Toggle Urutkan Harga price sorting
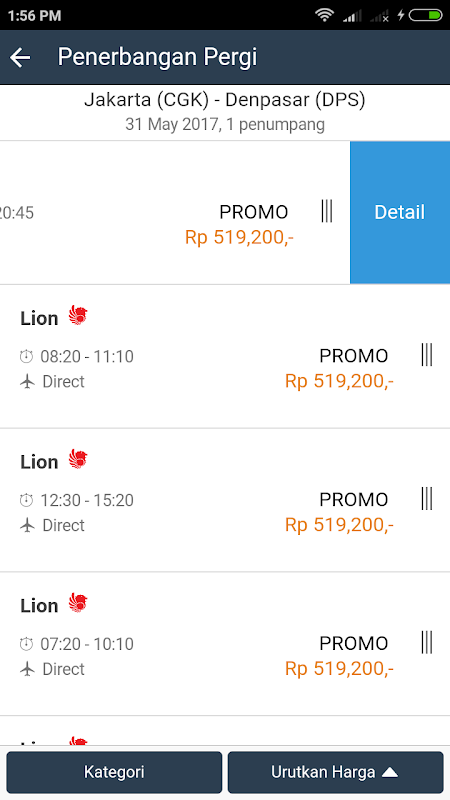Screen dimensions: 450x800 pyautogui.click(x=336, y=772)
